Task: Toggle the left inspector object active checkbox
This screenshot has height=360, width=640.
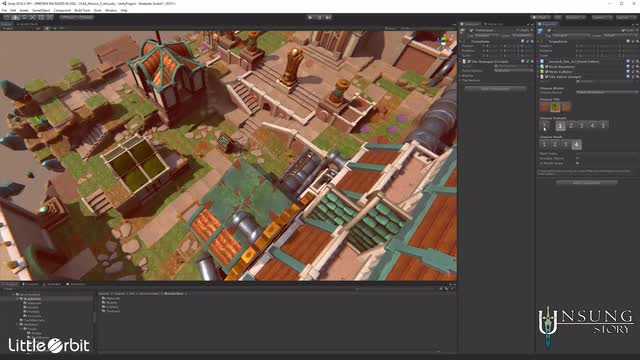Action: coord(471,30)
